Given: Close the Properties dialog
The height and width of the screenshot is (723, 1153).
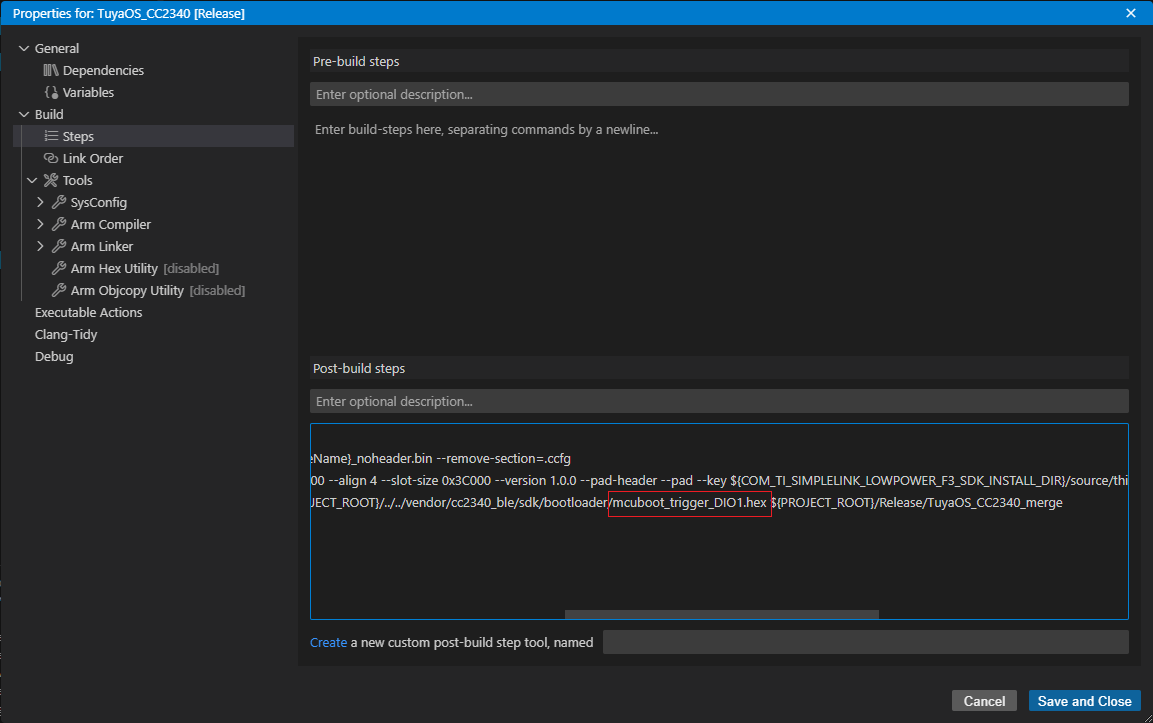Looking at the screenshot, I should tap(1131, 13).
